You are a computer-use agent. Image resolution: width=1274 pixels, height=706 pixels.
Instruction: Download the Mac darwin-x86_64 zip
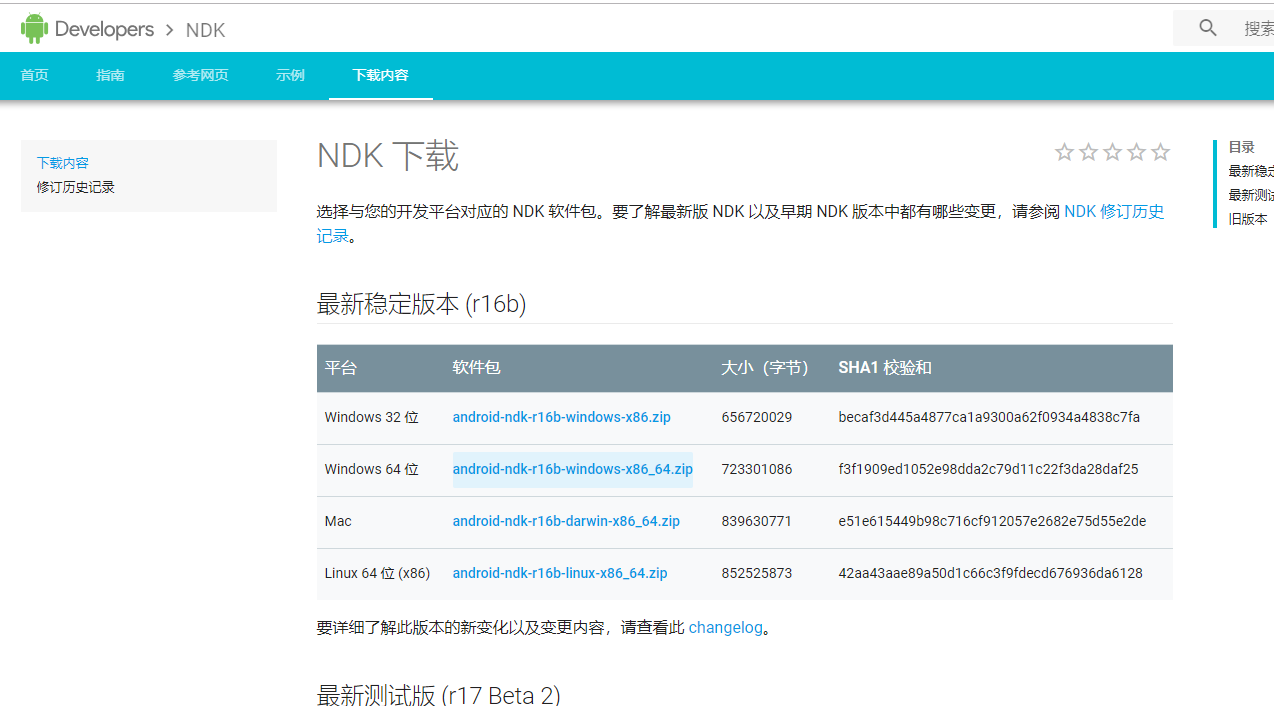566,521
